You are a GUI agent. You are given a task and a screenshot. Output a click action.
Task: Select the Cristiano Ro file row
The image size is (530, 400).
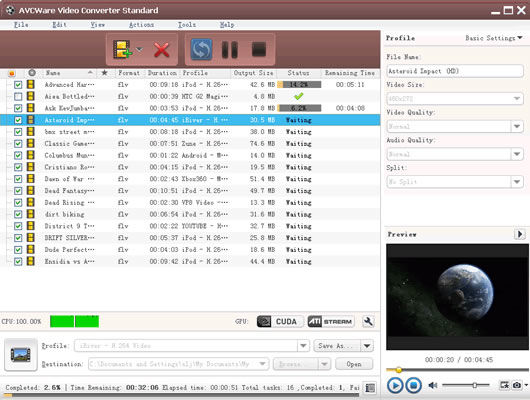(x=190, y=167)
